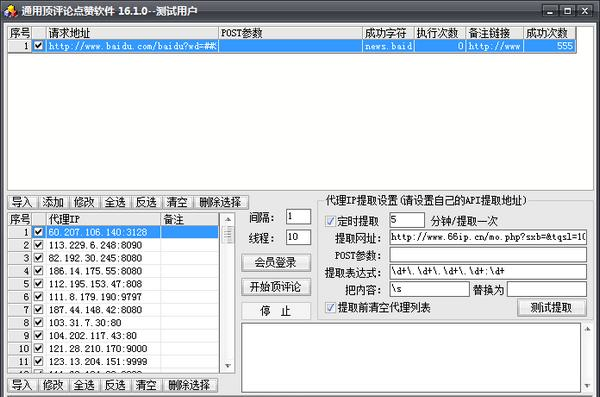Toggle checkbox for proxy 60.207.106.140:3128
Screen dimensions: 600x397
38,232
